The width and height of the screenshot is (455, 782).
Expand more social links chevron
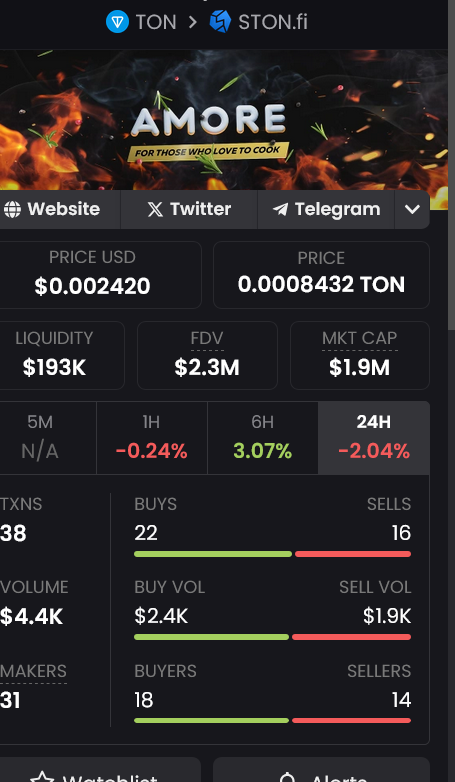412,209
